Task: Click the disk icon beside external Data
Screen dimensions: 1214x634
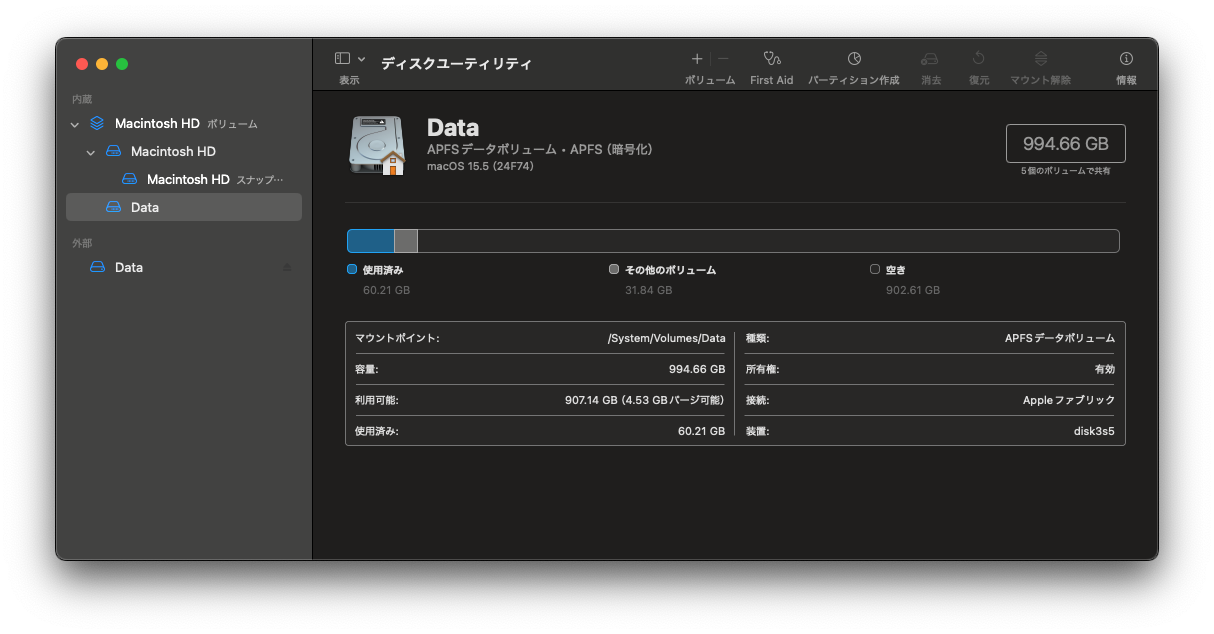Action: (97, 267)
